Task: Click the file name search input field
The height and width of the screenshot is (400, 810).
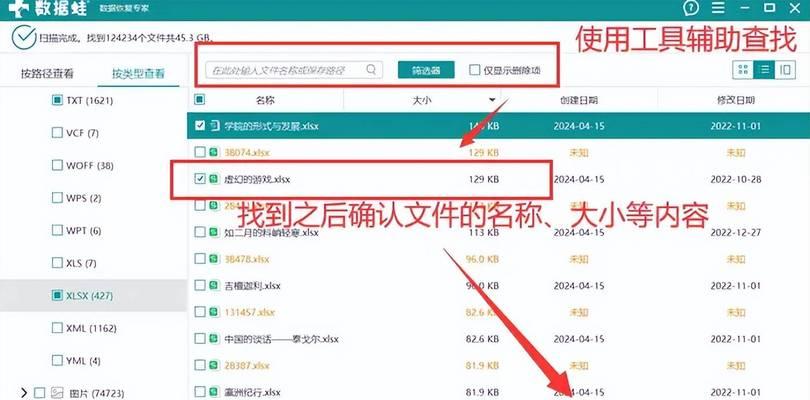Action: point(294,70)
